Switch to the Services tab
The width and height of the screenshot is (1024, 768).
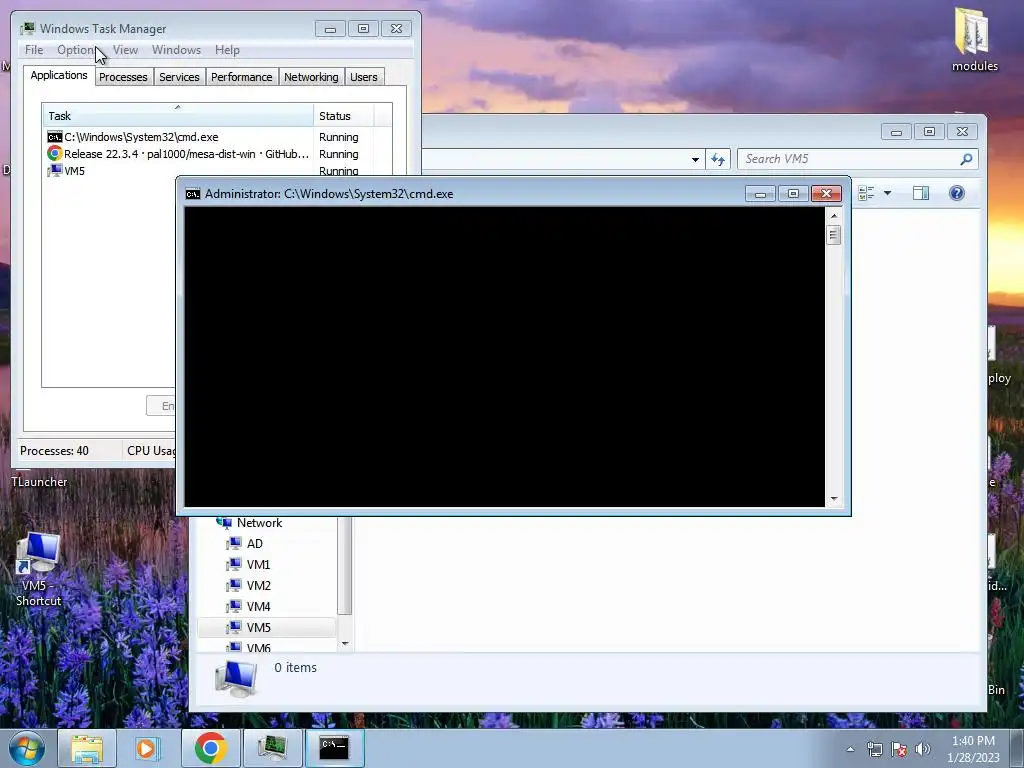click(179, 77)
